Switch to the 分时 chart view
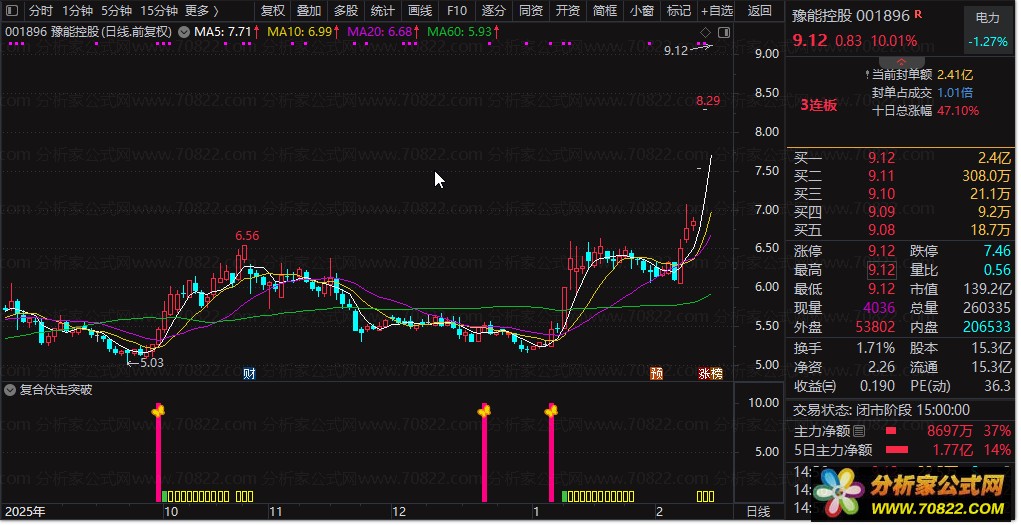Image resolution: width=1021 pixels, height=525 pixels. coord(40,10)
